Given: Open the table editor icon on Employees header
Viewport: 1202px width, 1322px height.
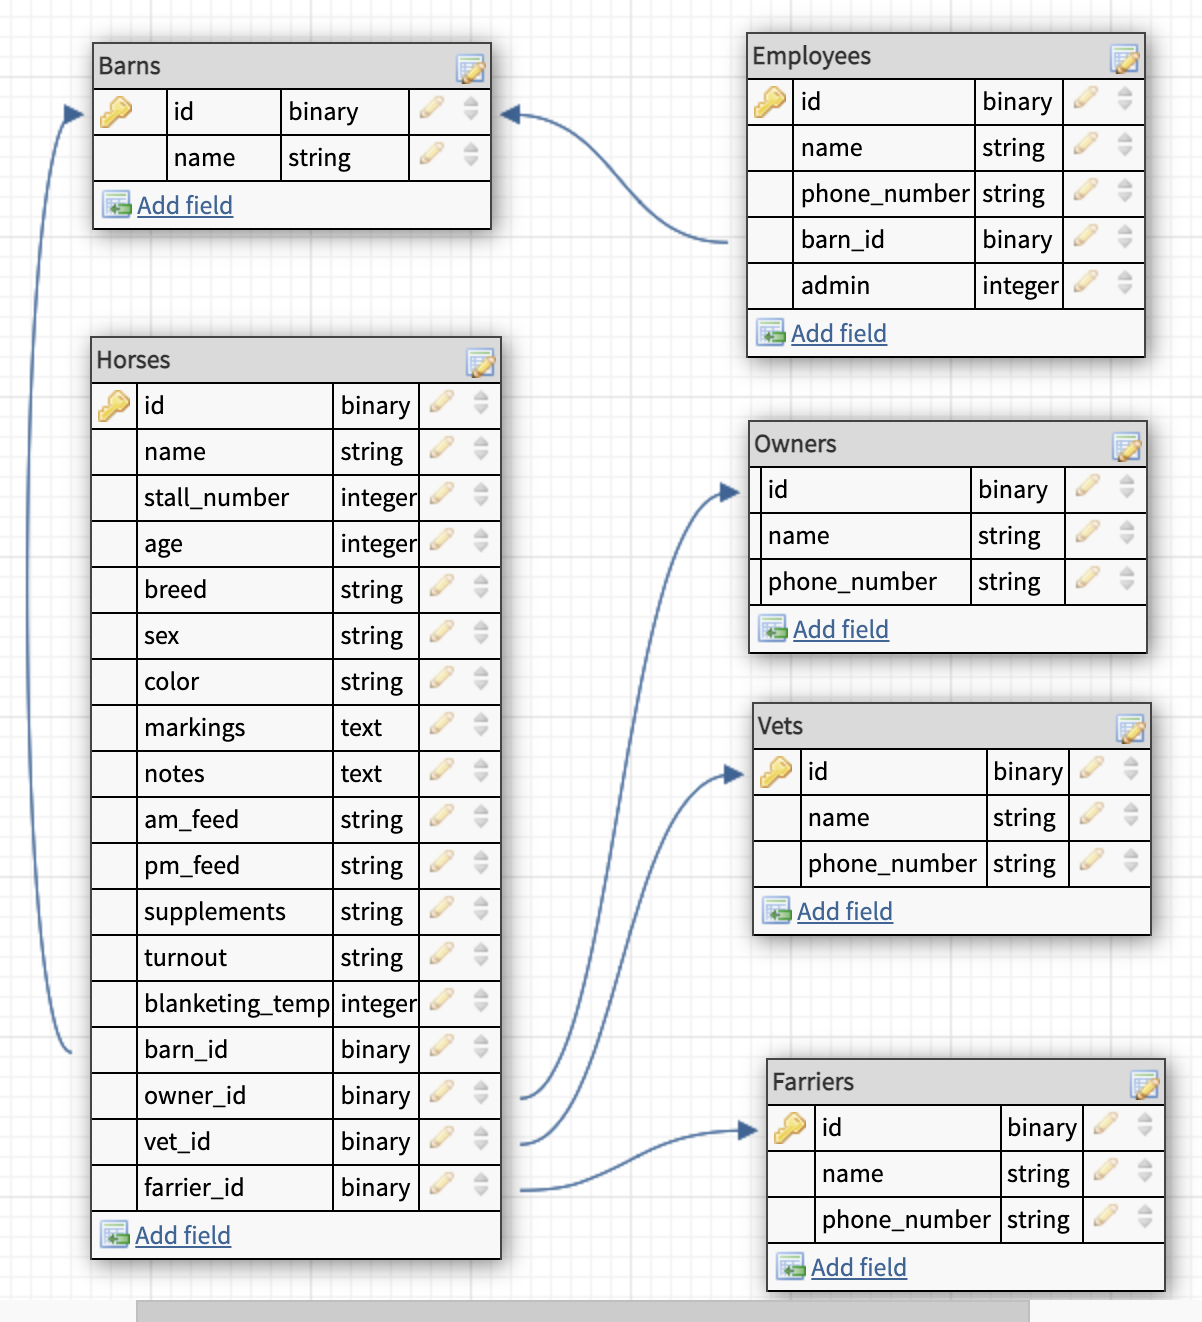Looking at the screenshot, I should click(1124, 57).
